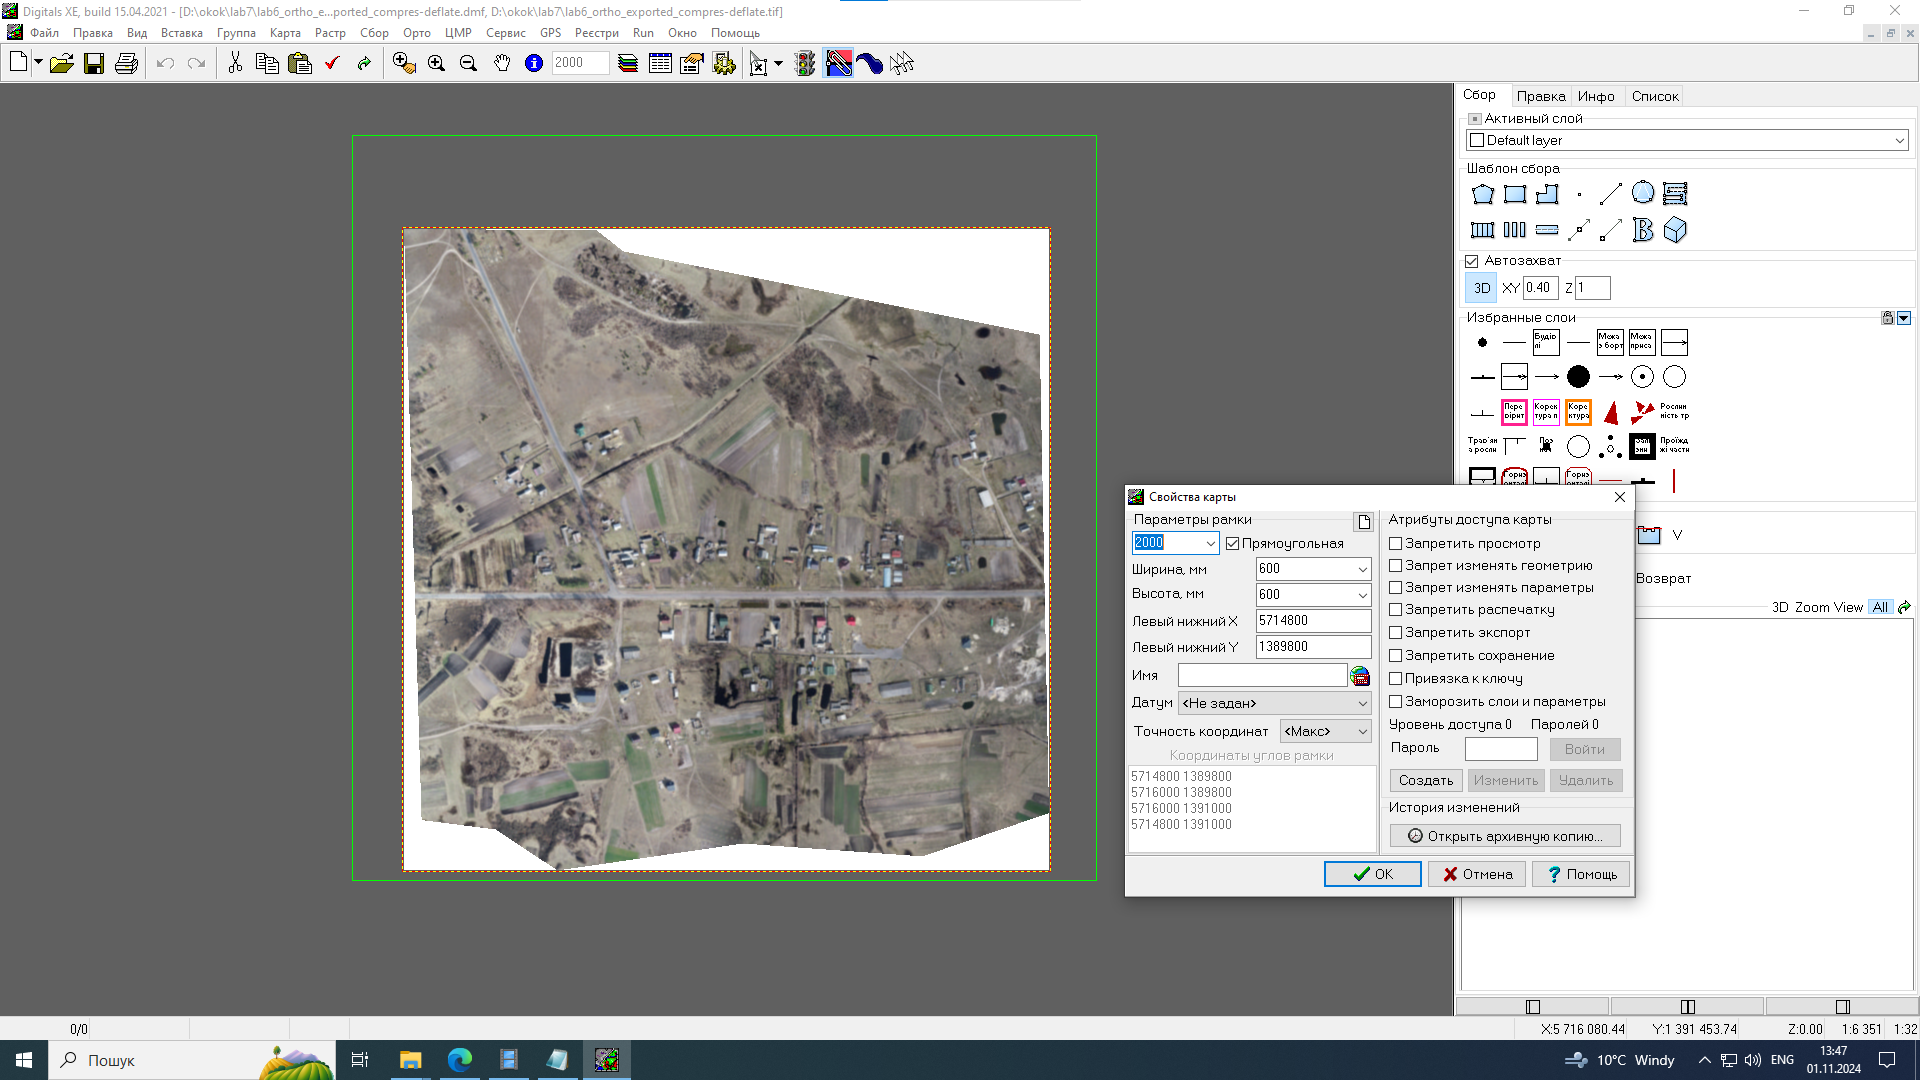Screen dimensions: 1920x1080
Task: Select the text 'B' template icon
Action: (x=1643, y=230)
